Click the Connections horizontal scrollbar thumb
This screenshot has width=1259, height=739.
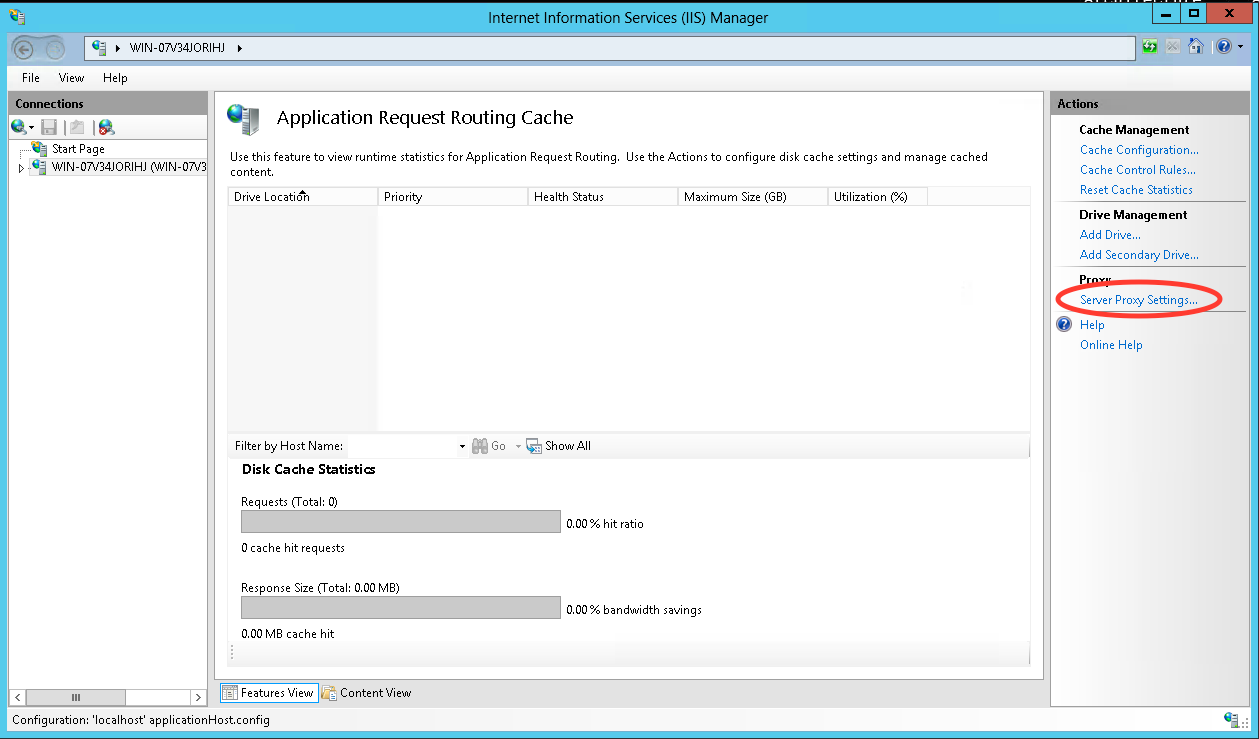click(76, 697)
